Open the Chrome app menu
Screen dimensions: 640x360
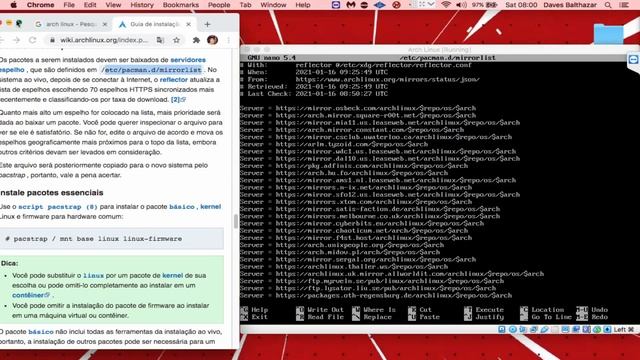click(40, 5)
